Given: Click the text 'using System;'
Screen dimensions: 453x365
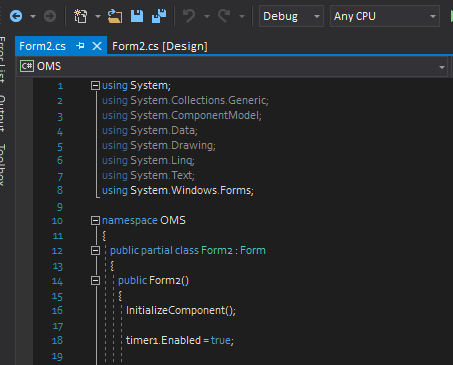Looking at the screenshot, I should click(x=136, y=86).
